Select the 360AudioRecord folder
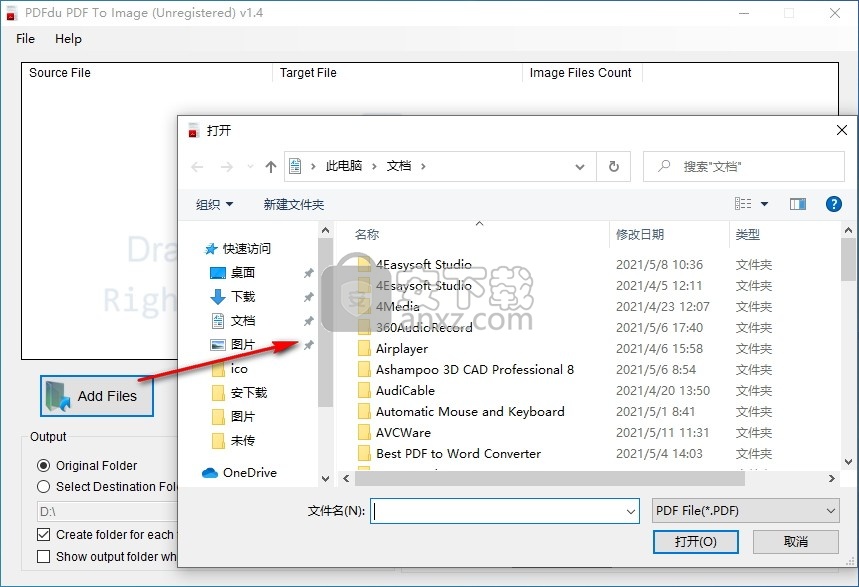The image size is (859, 587). pos(424,327)
